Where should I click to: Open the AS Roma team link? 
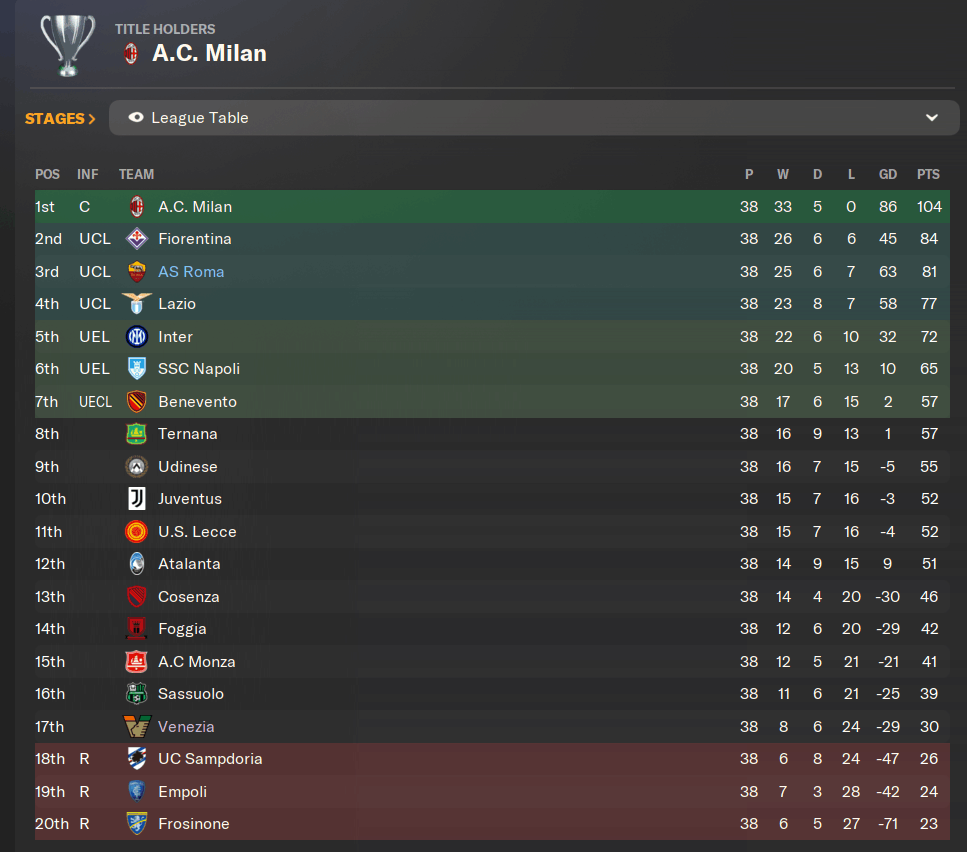[191, 272]
